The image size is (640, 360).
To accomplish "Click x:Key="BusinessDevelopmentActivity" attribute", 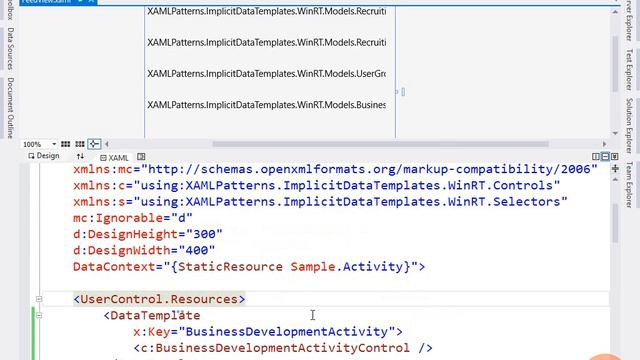I will pyautogui.click(x=268, y=332).
